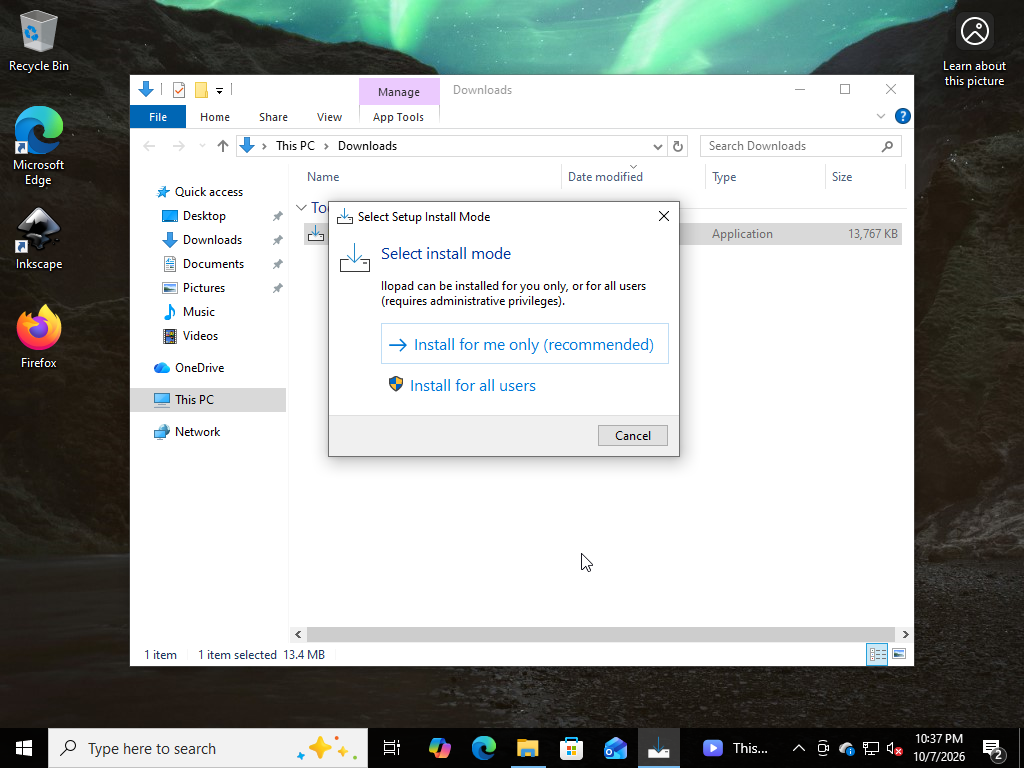Click the Properties quick access toolbar icon

179,89
